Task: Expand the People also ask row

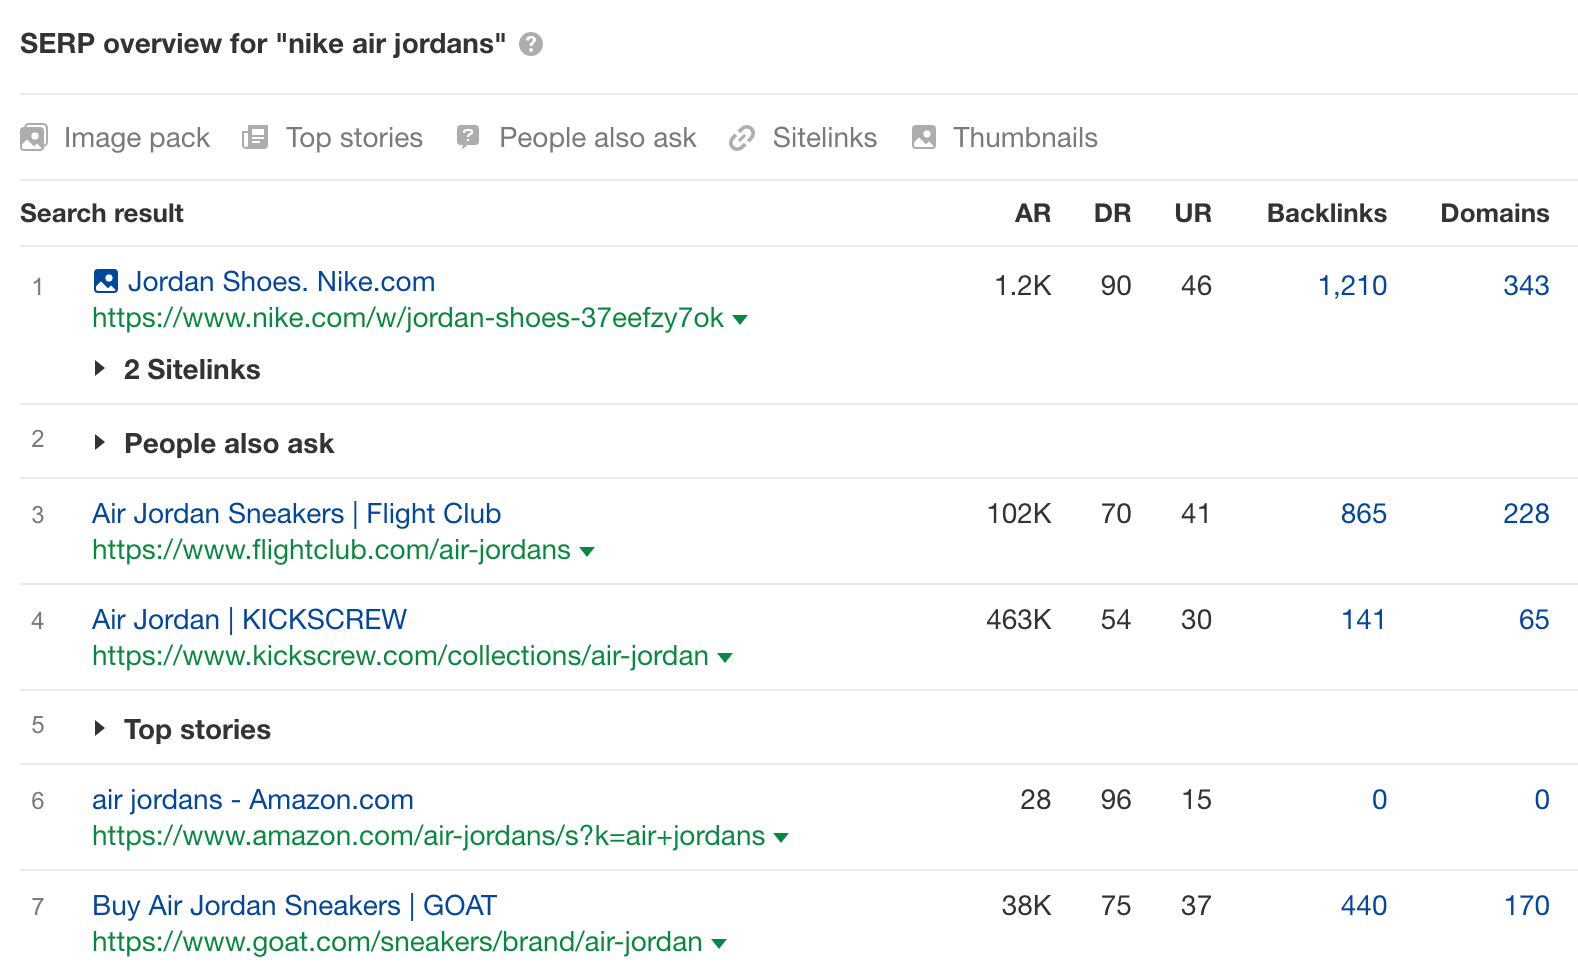Action: (100, 443)
